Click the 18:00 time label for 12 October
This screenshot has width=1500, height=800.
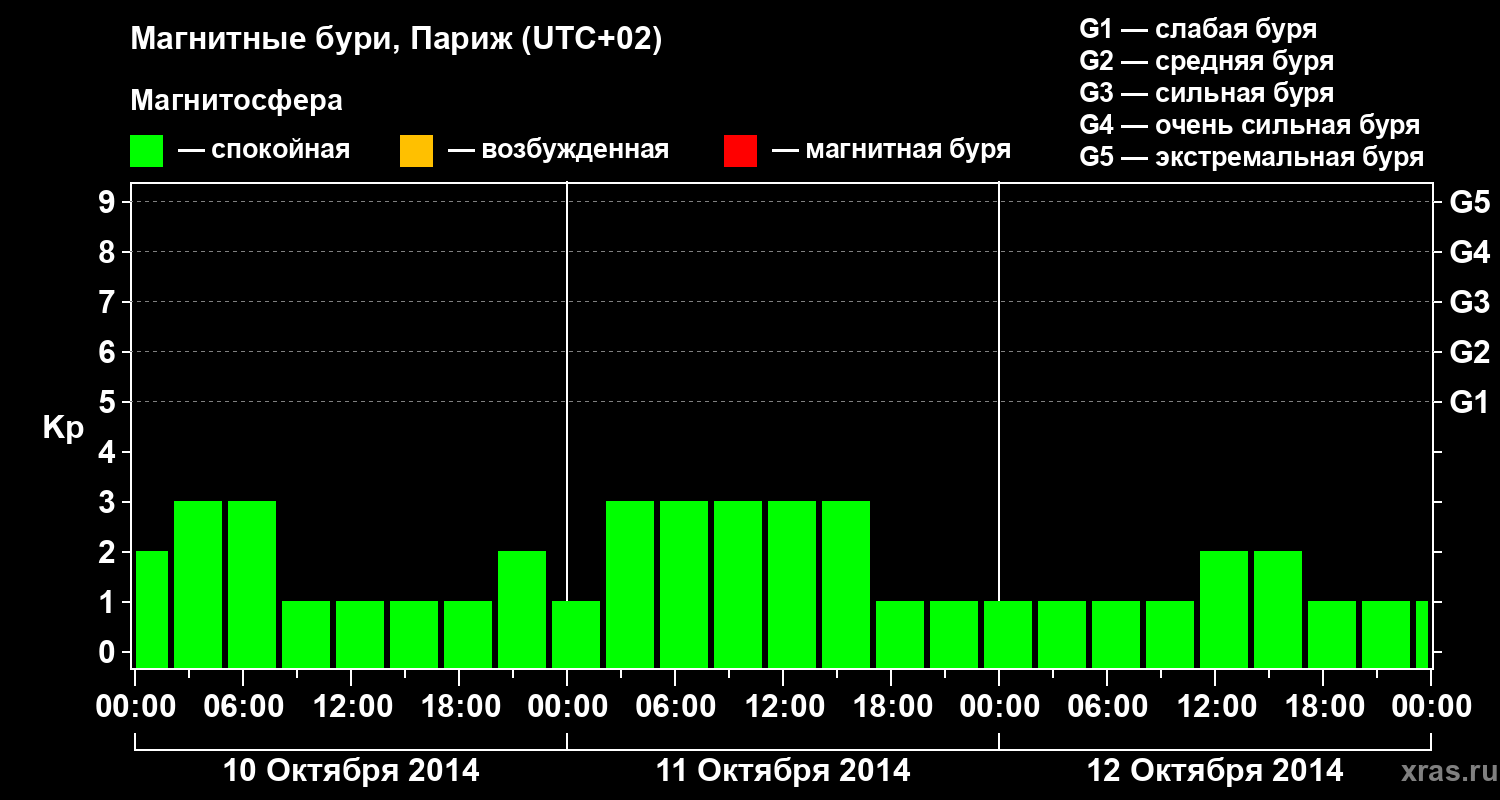click(1323, 706)
